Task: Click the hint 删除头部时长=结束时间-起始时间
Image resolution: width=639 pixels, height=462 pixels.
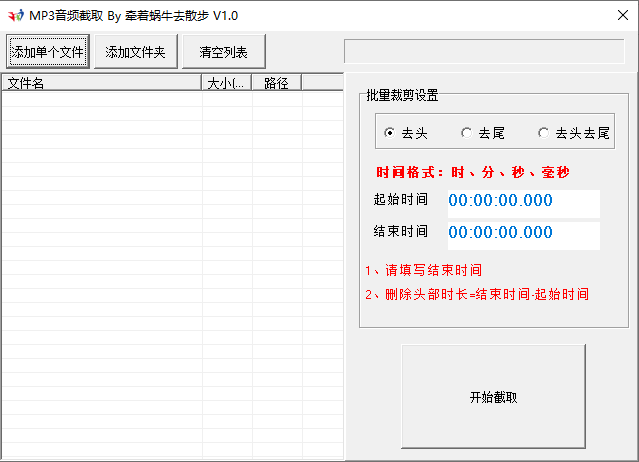Action: pyautogui.click(x=477, y=294)
